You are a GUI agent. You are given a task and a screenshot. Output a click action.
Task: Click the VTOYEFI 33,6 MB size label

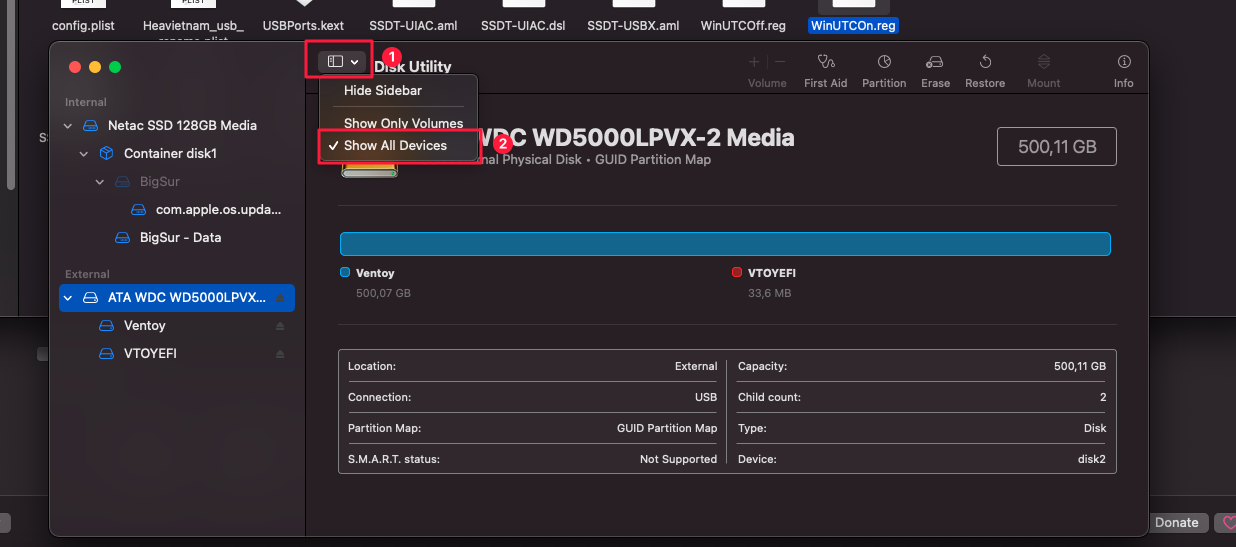(769, 293)
